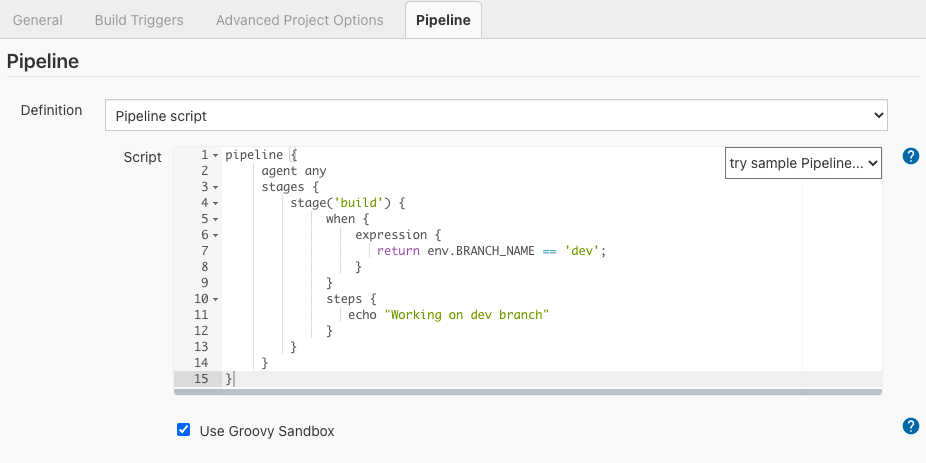This screenshot has width=926, height=463.
Task: Collapse the pipeline block on line 1
Action: [x=215, y=156]
